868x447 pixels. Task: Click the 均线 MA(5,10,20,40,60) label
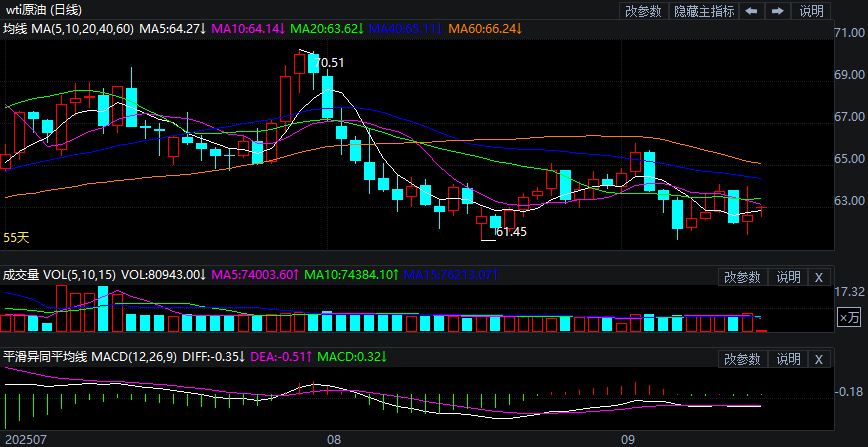pyautogui.click(x=68, y=29)
